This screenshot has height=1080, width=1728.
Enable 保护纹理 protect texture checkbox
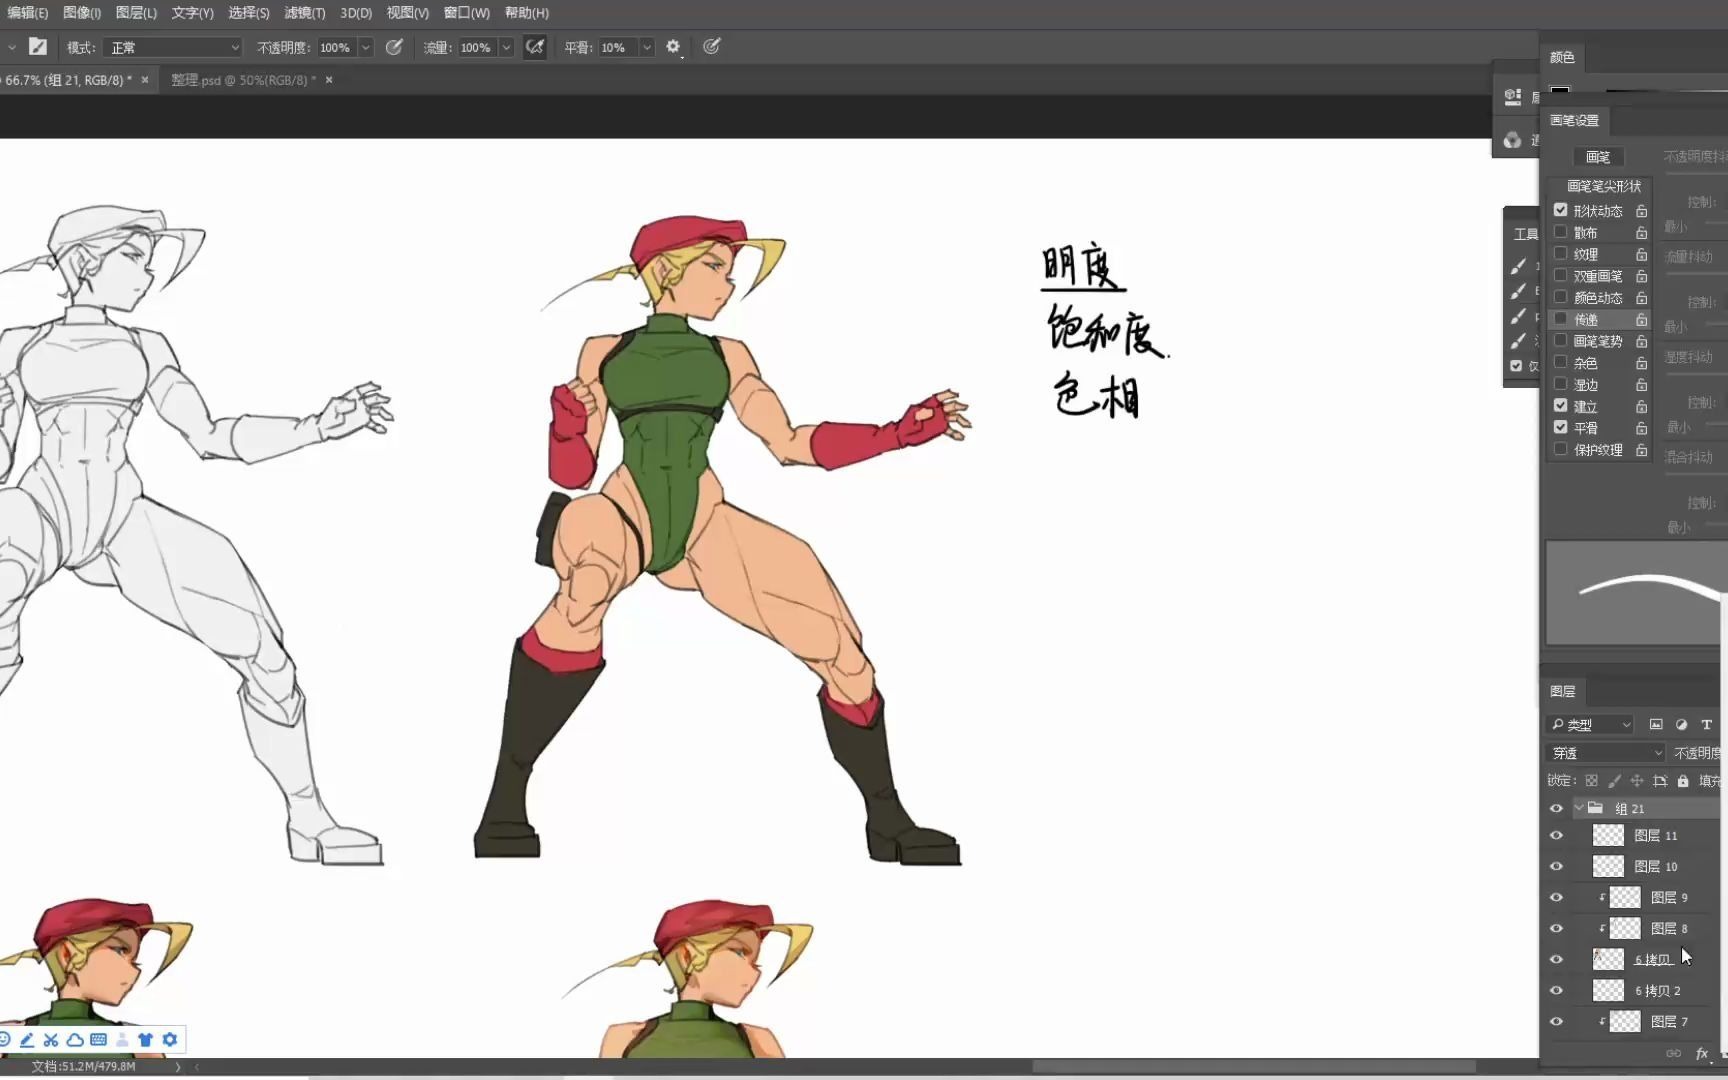coord(1560,449)
